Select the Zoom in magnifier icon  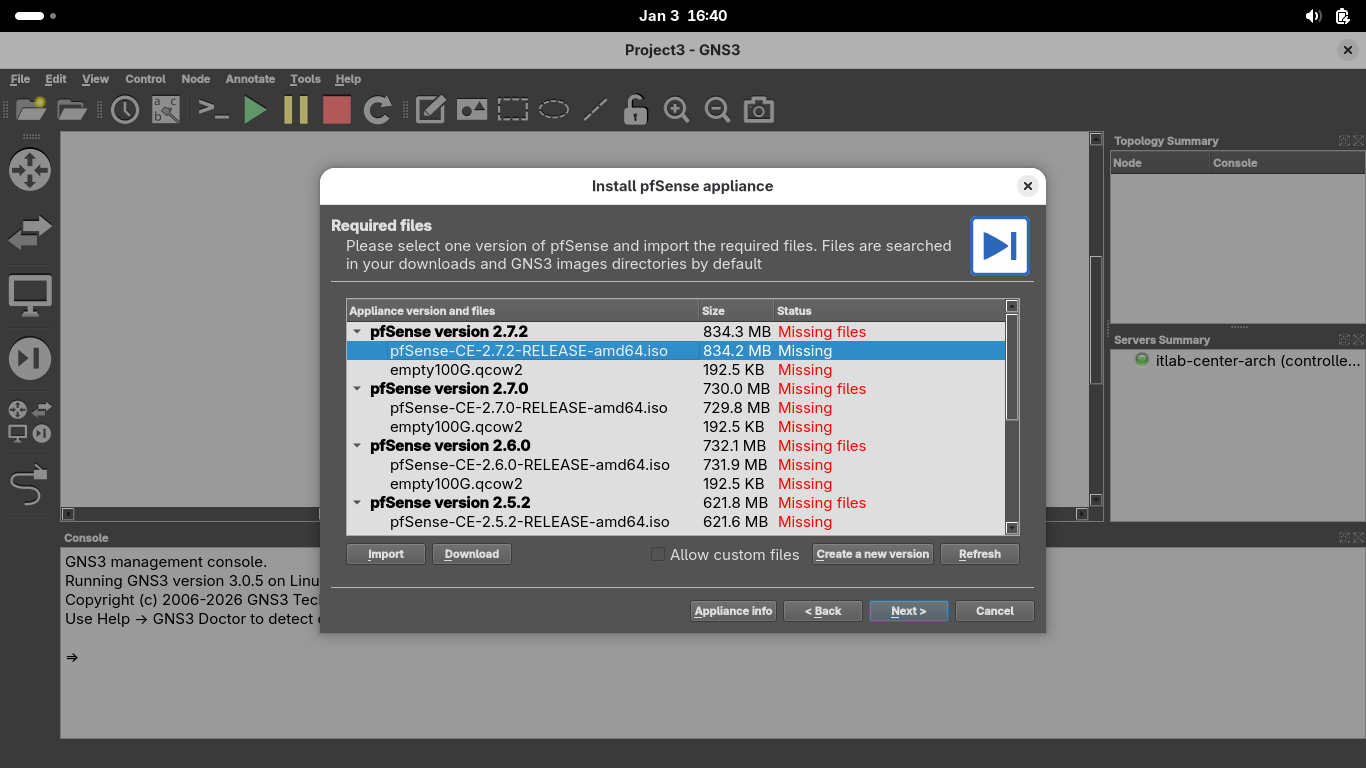677,110
